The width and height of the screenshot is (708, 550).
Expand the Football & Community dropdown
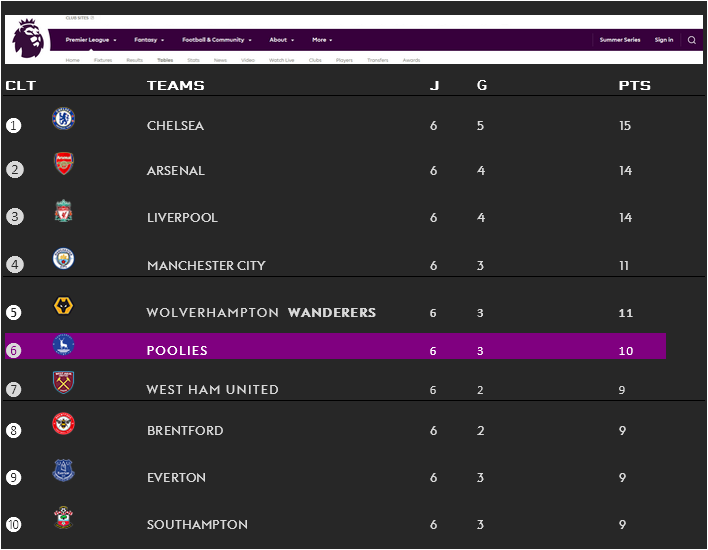point(217,40)
